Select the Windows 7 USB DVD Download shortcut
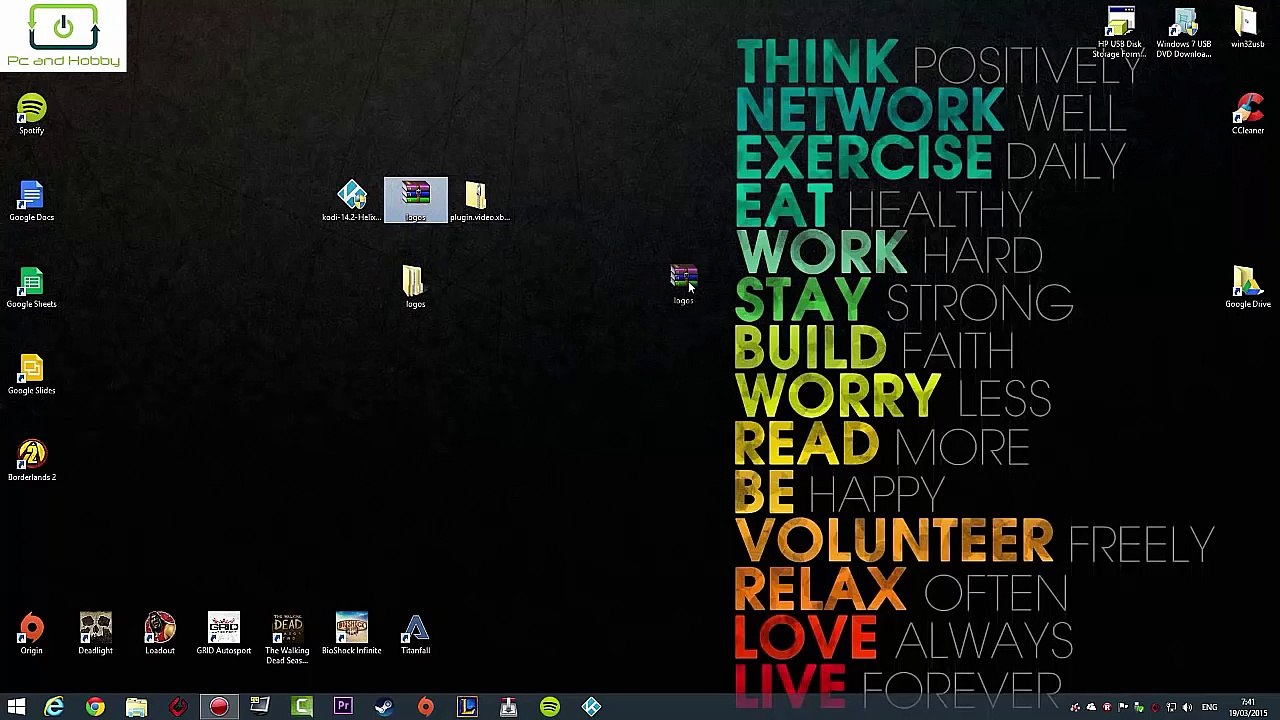1280x720 pixels. pyautogui.click(x=1184, y=33)
